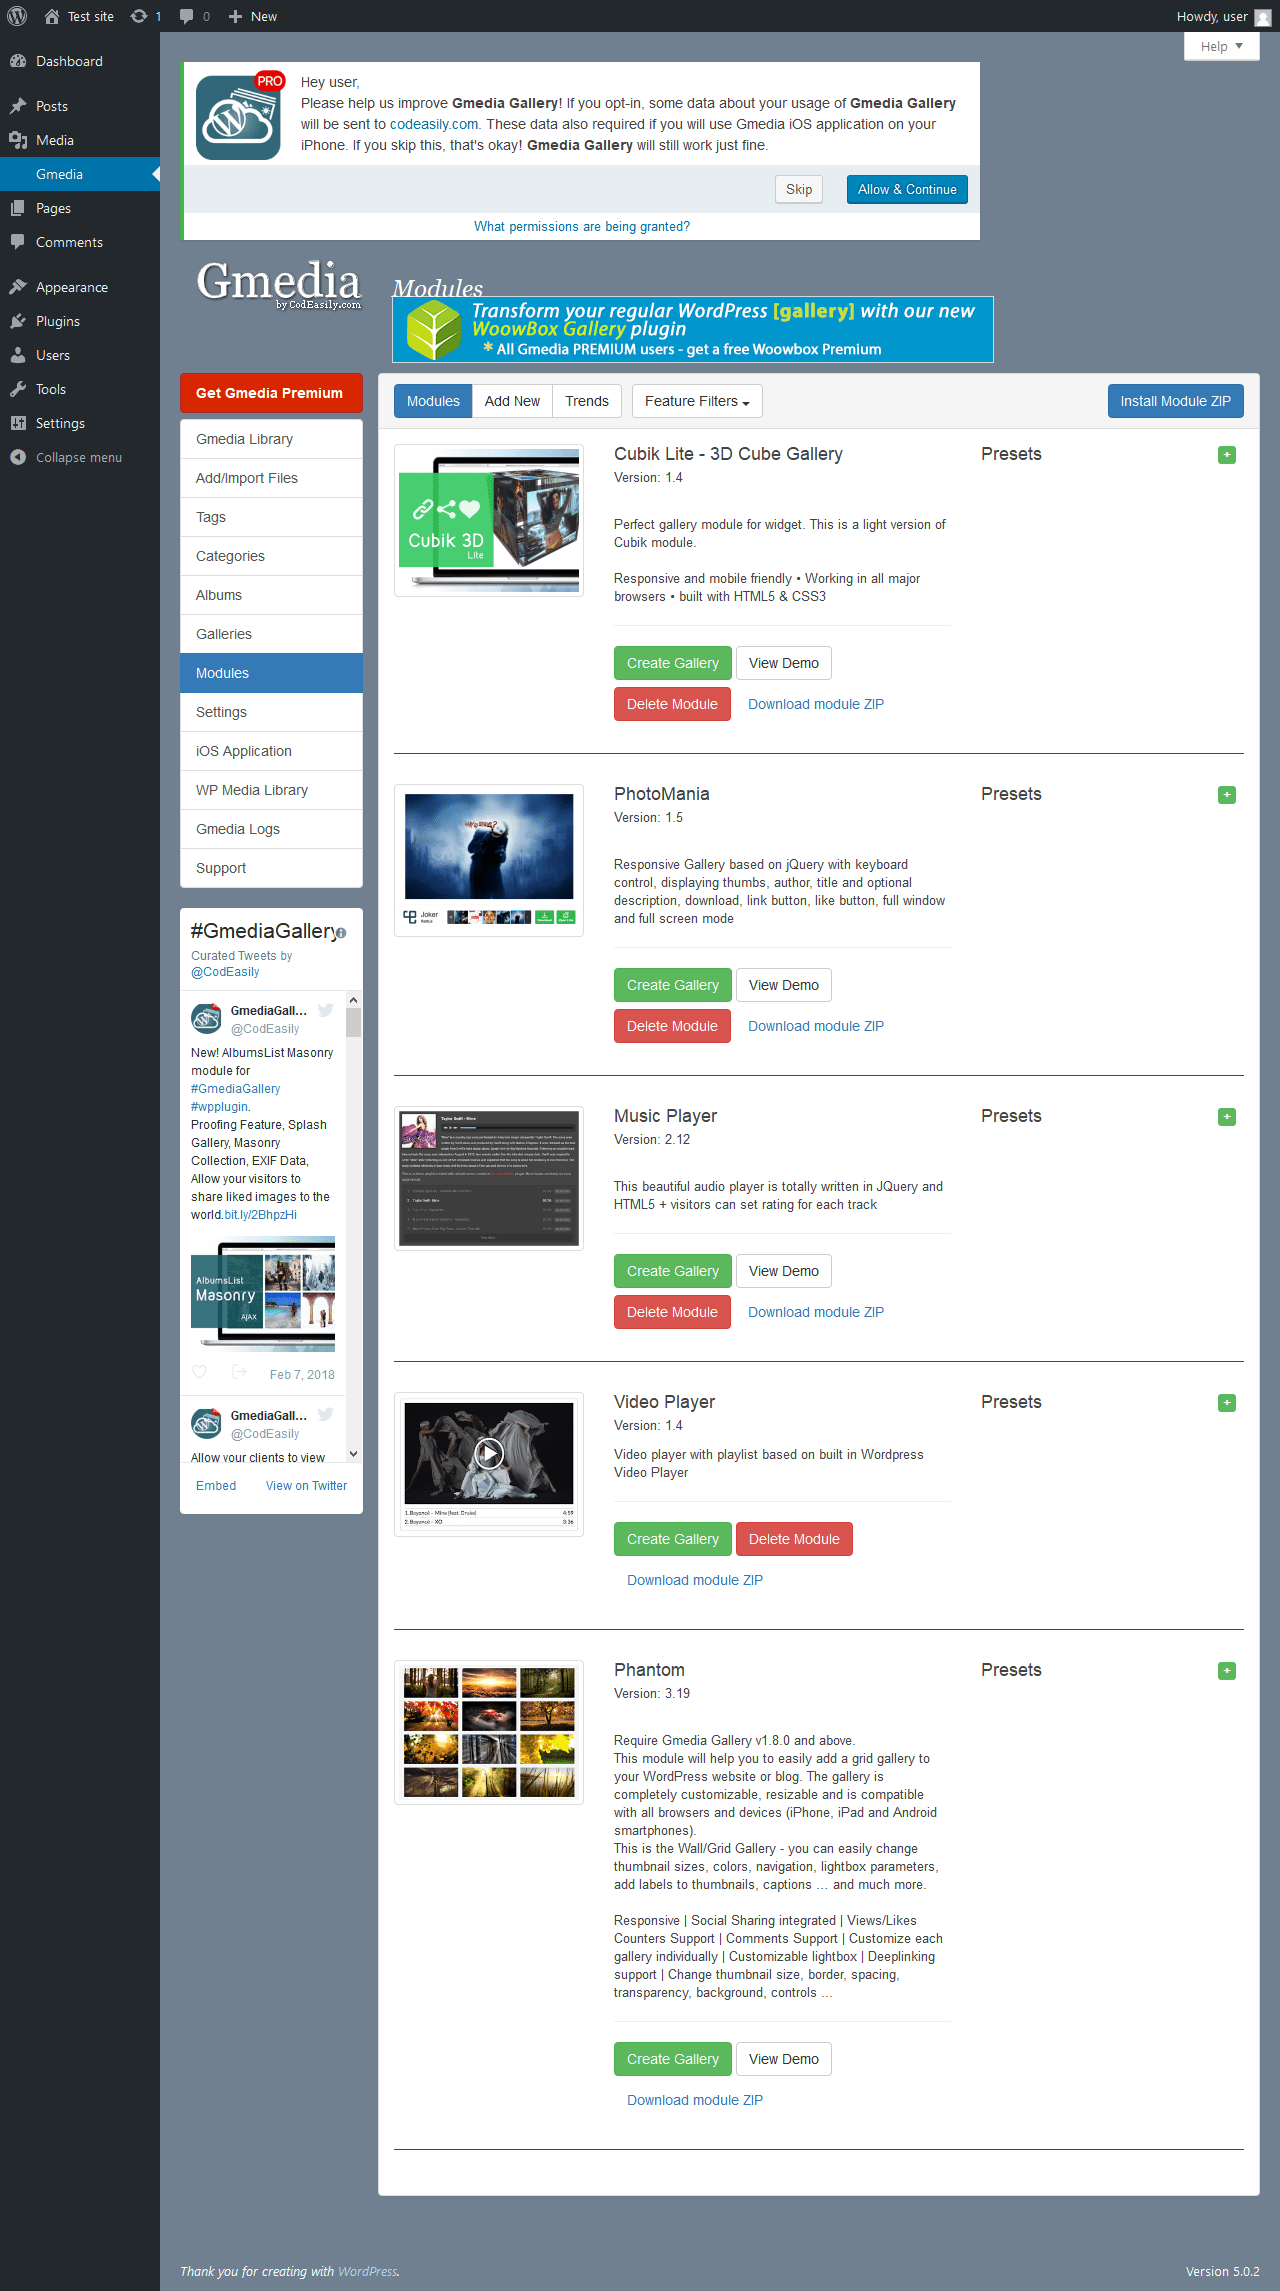Click the WoowBox Gallery banner
This screenshot has width=1280, height=2291.
(x=693, y=329)
